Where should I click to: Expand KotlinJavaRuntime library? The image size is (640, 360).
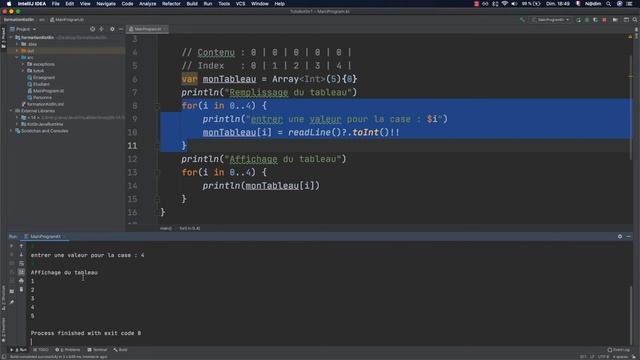[x=17, y=124]
